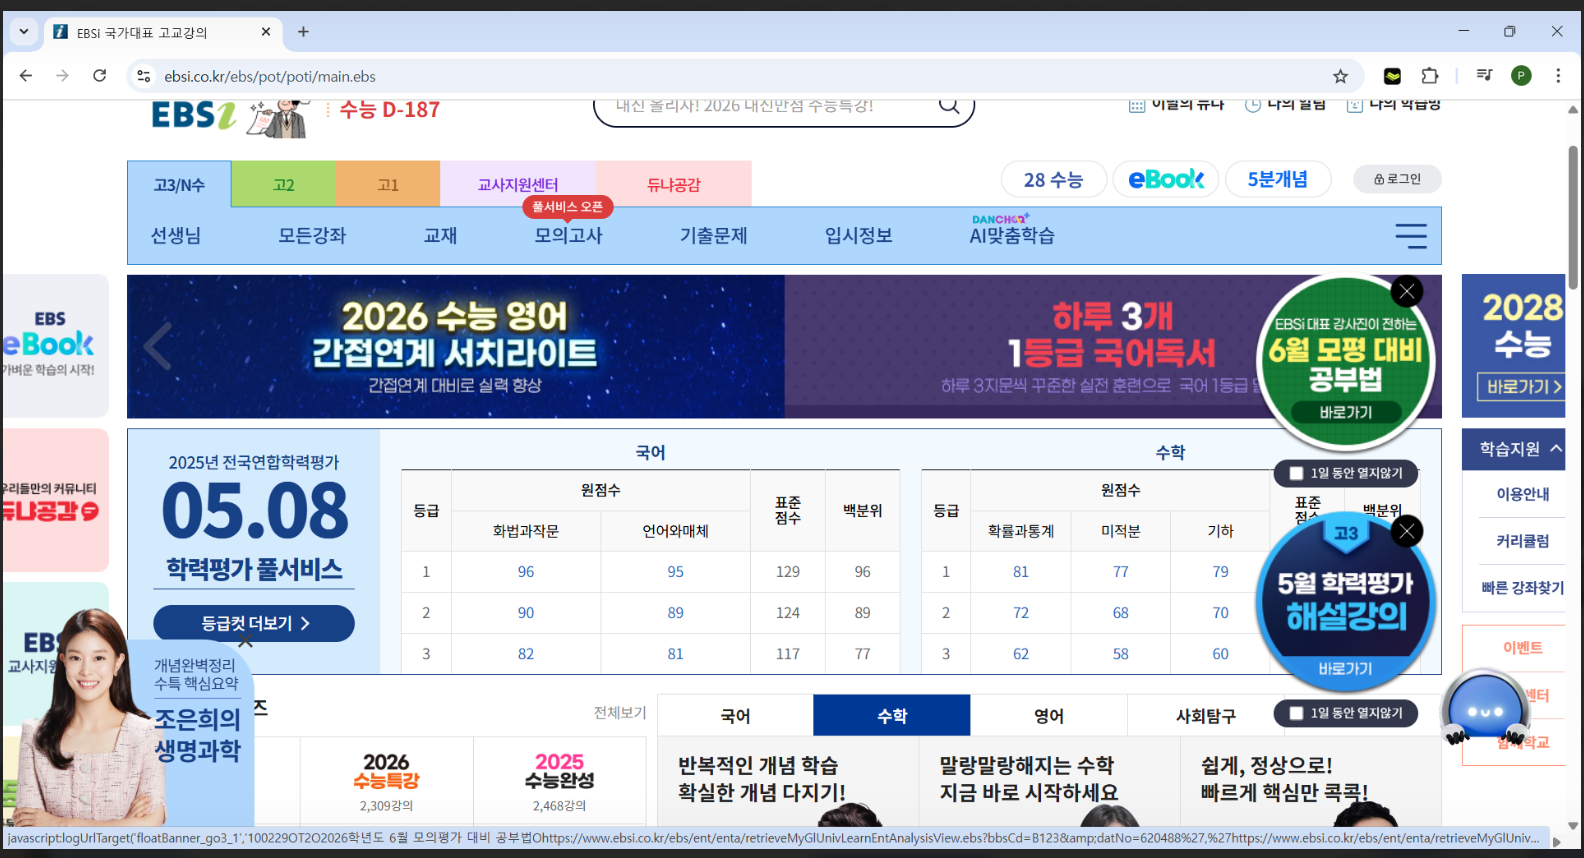
Task: Click 바로가기 on 2028 수능 banner
Action: pos(1523,386)
